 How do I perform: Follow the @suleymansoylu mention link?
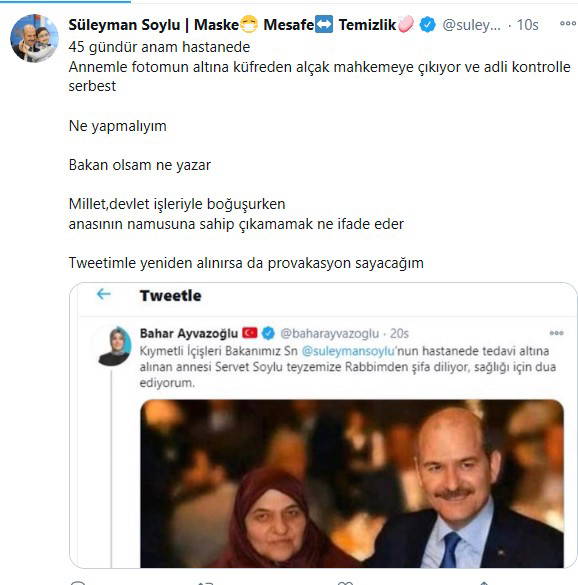coord(348,351)
